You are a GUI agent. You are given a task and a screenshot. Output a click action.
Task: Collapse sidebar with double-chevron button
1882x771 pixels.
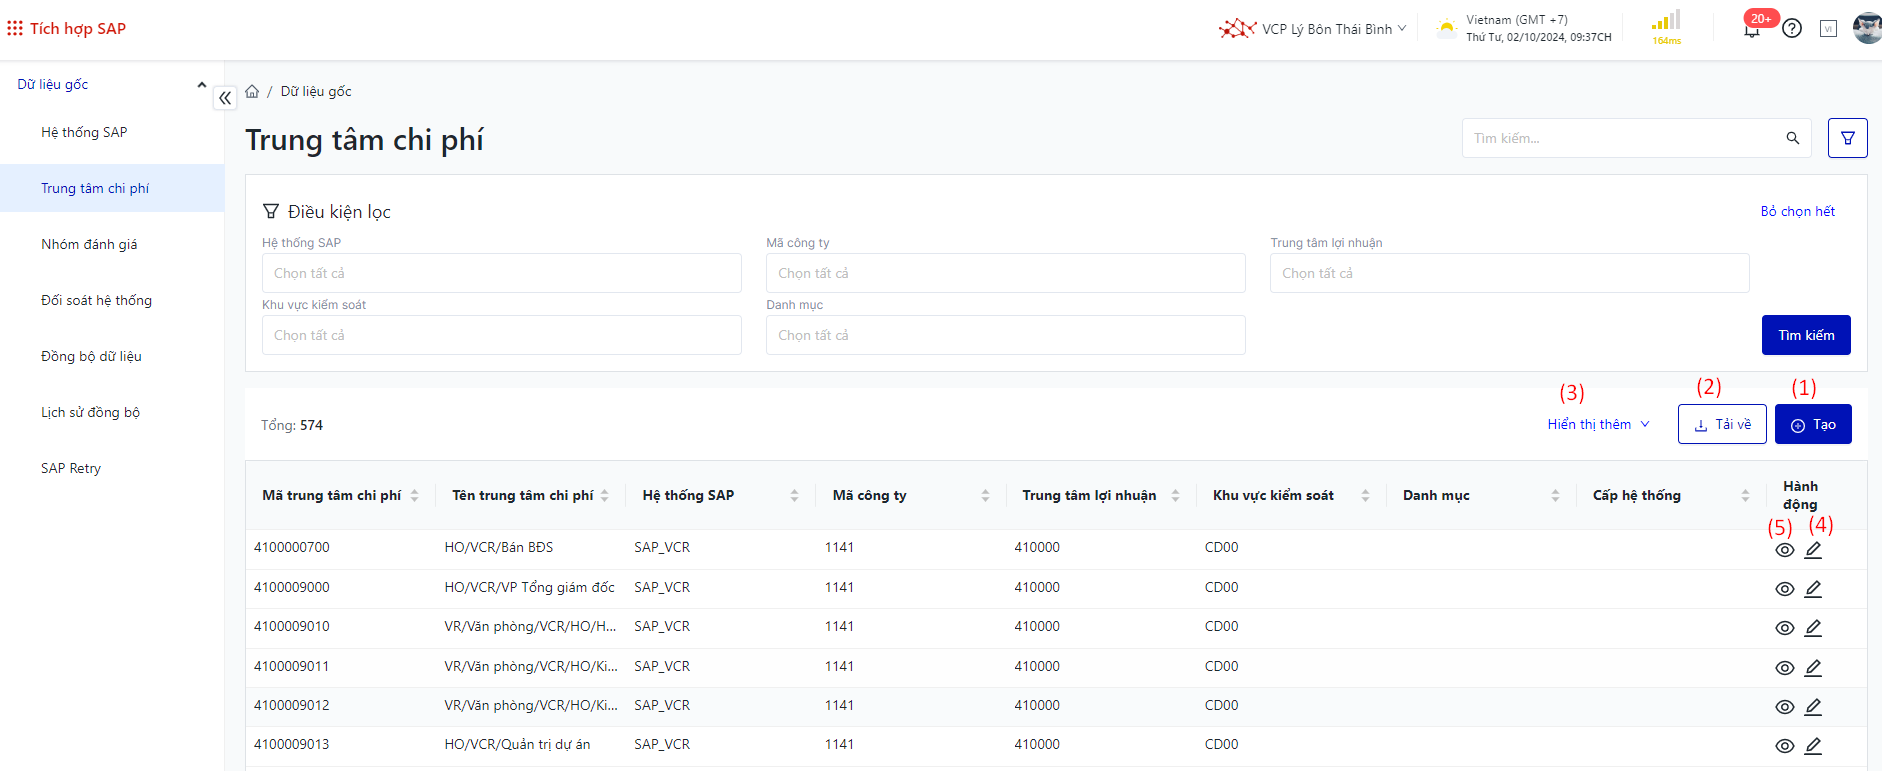[225, 98]
